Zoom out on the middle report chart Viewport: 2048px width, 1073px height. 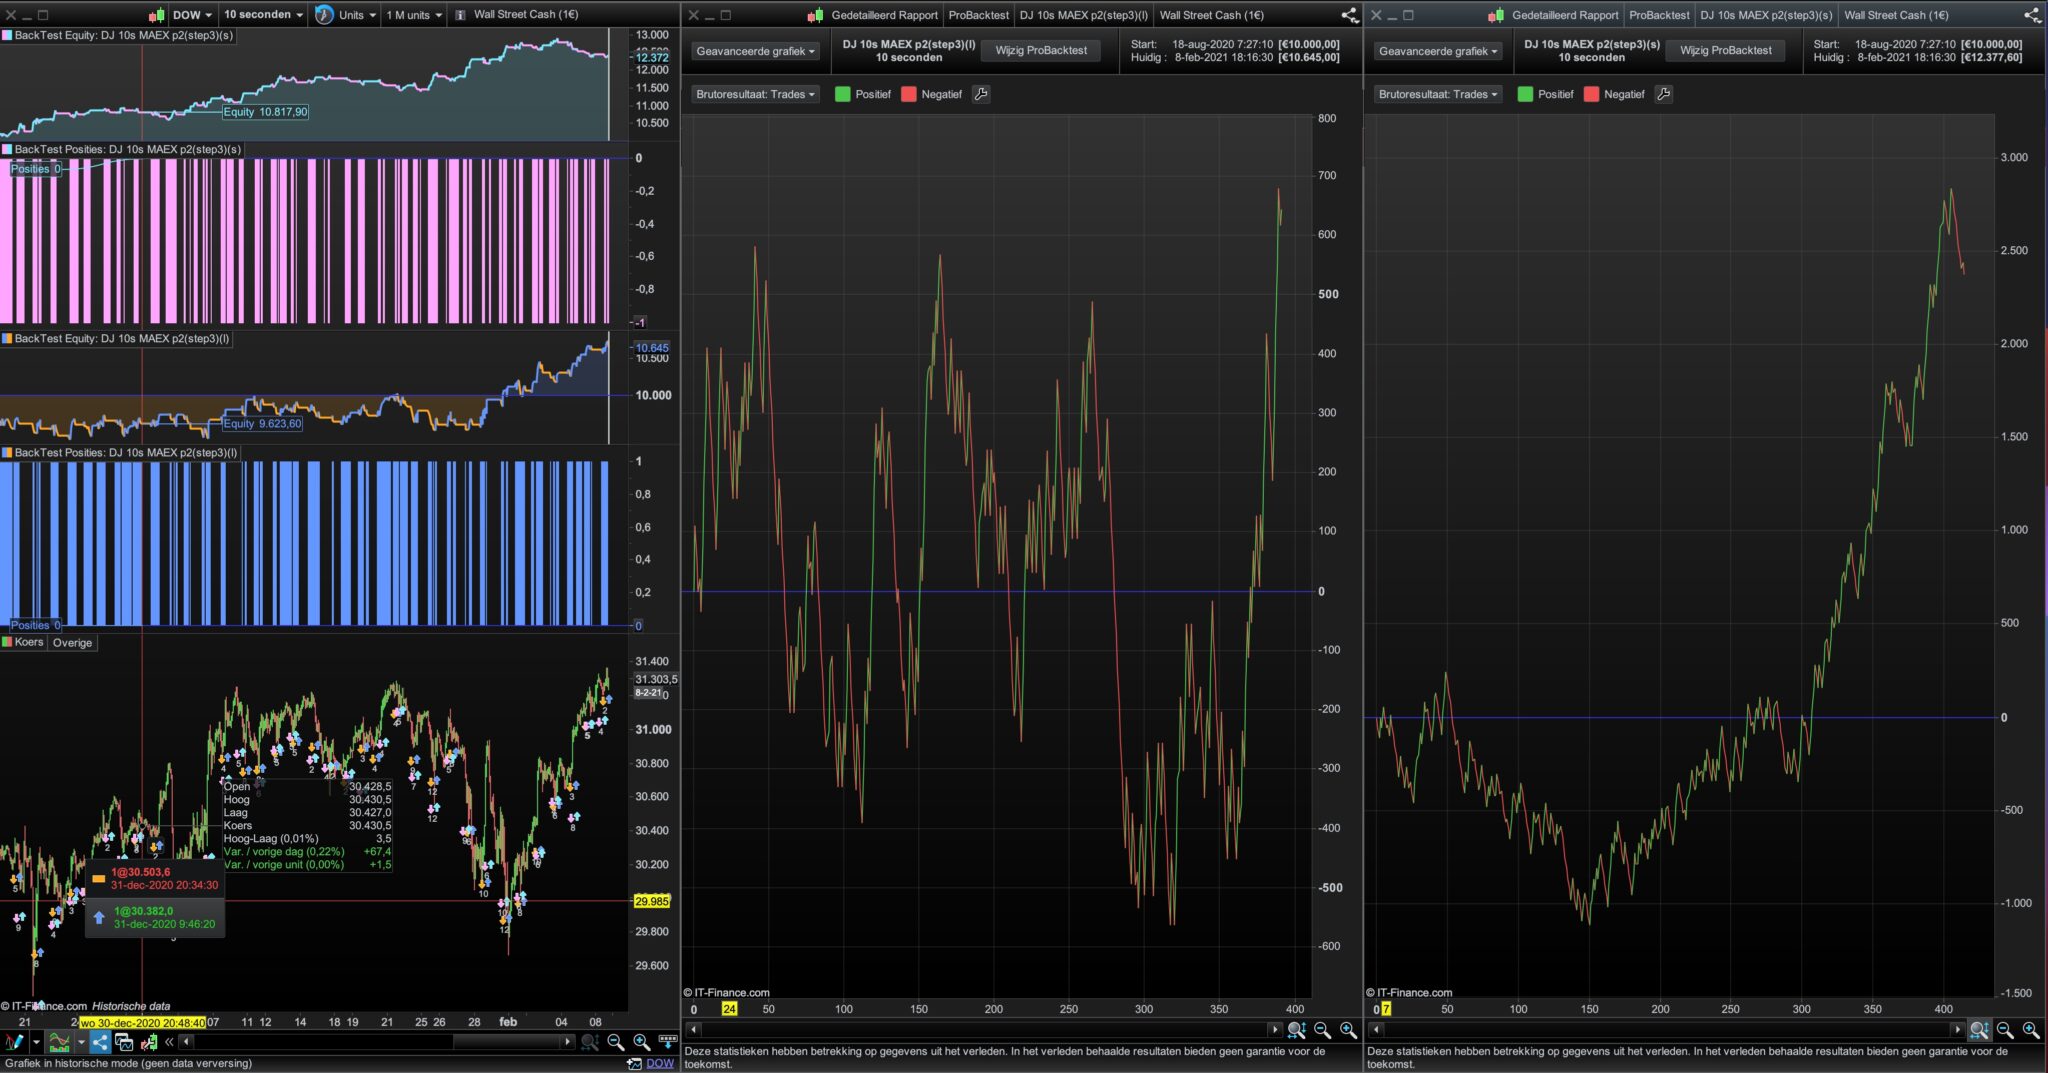pos(1322,1030)
